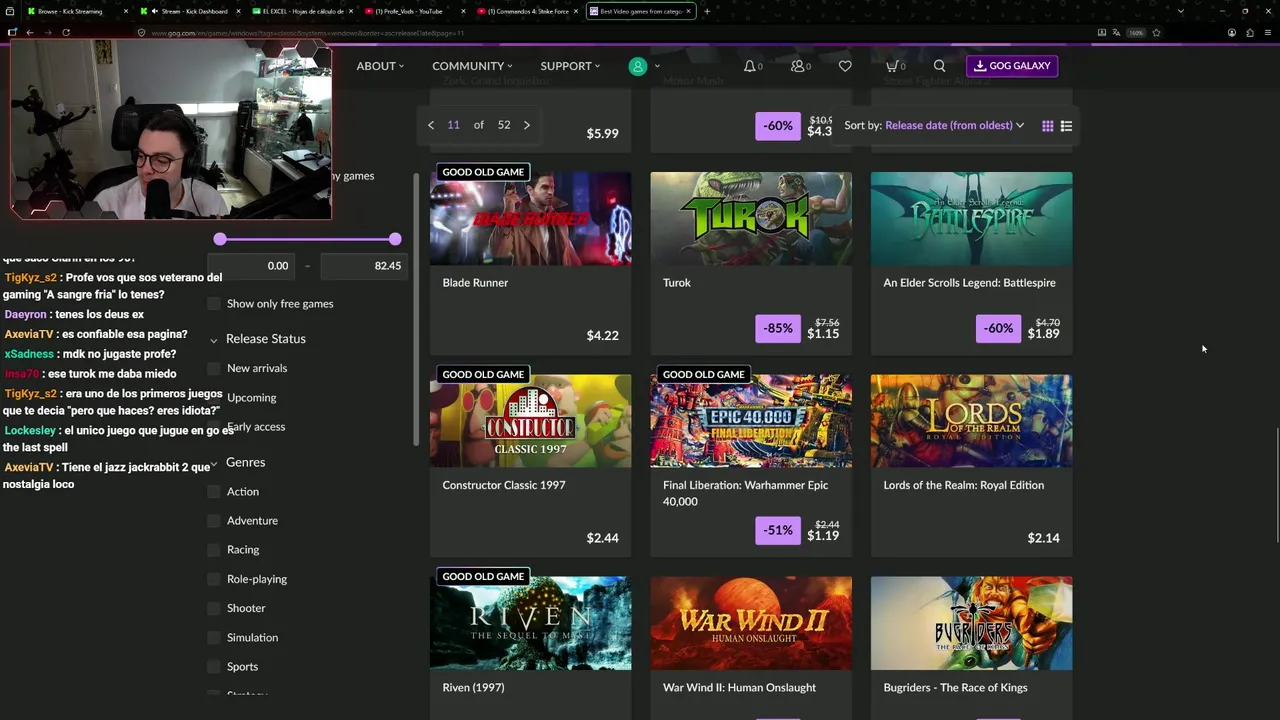Click the search magnifier icon
The image size is (1280, 720).
939,66
